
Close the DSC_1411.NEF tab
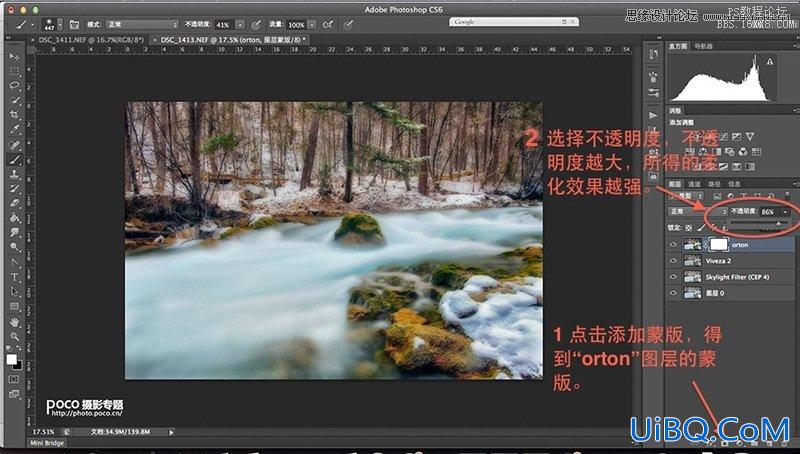coord(33,40)
